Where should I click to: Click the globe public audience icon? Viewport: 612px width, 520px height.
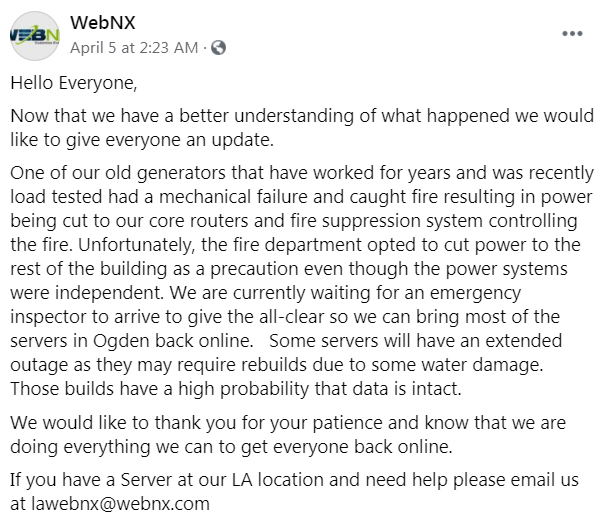point(218,48)
